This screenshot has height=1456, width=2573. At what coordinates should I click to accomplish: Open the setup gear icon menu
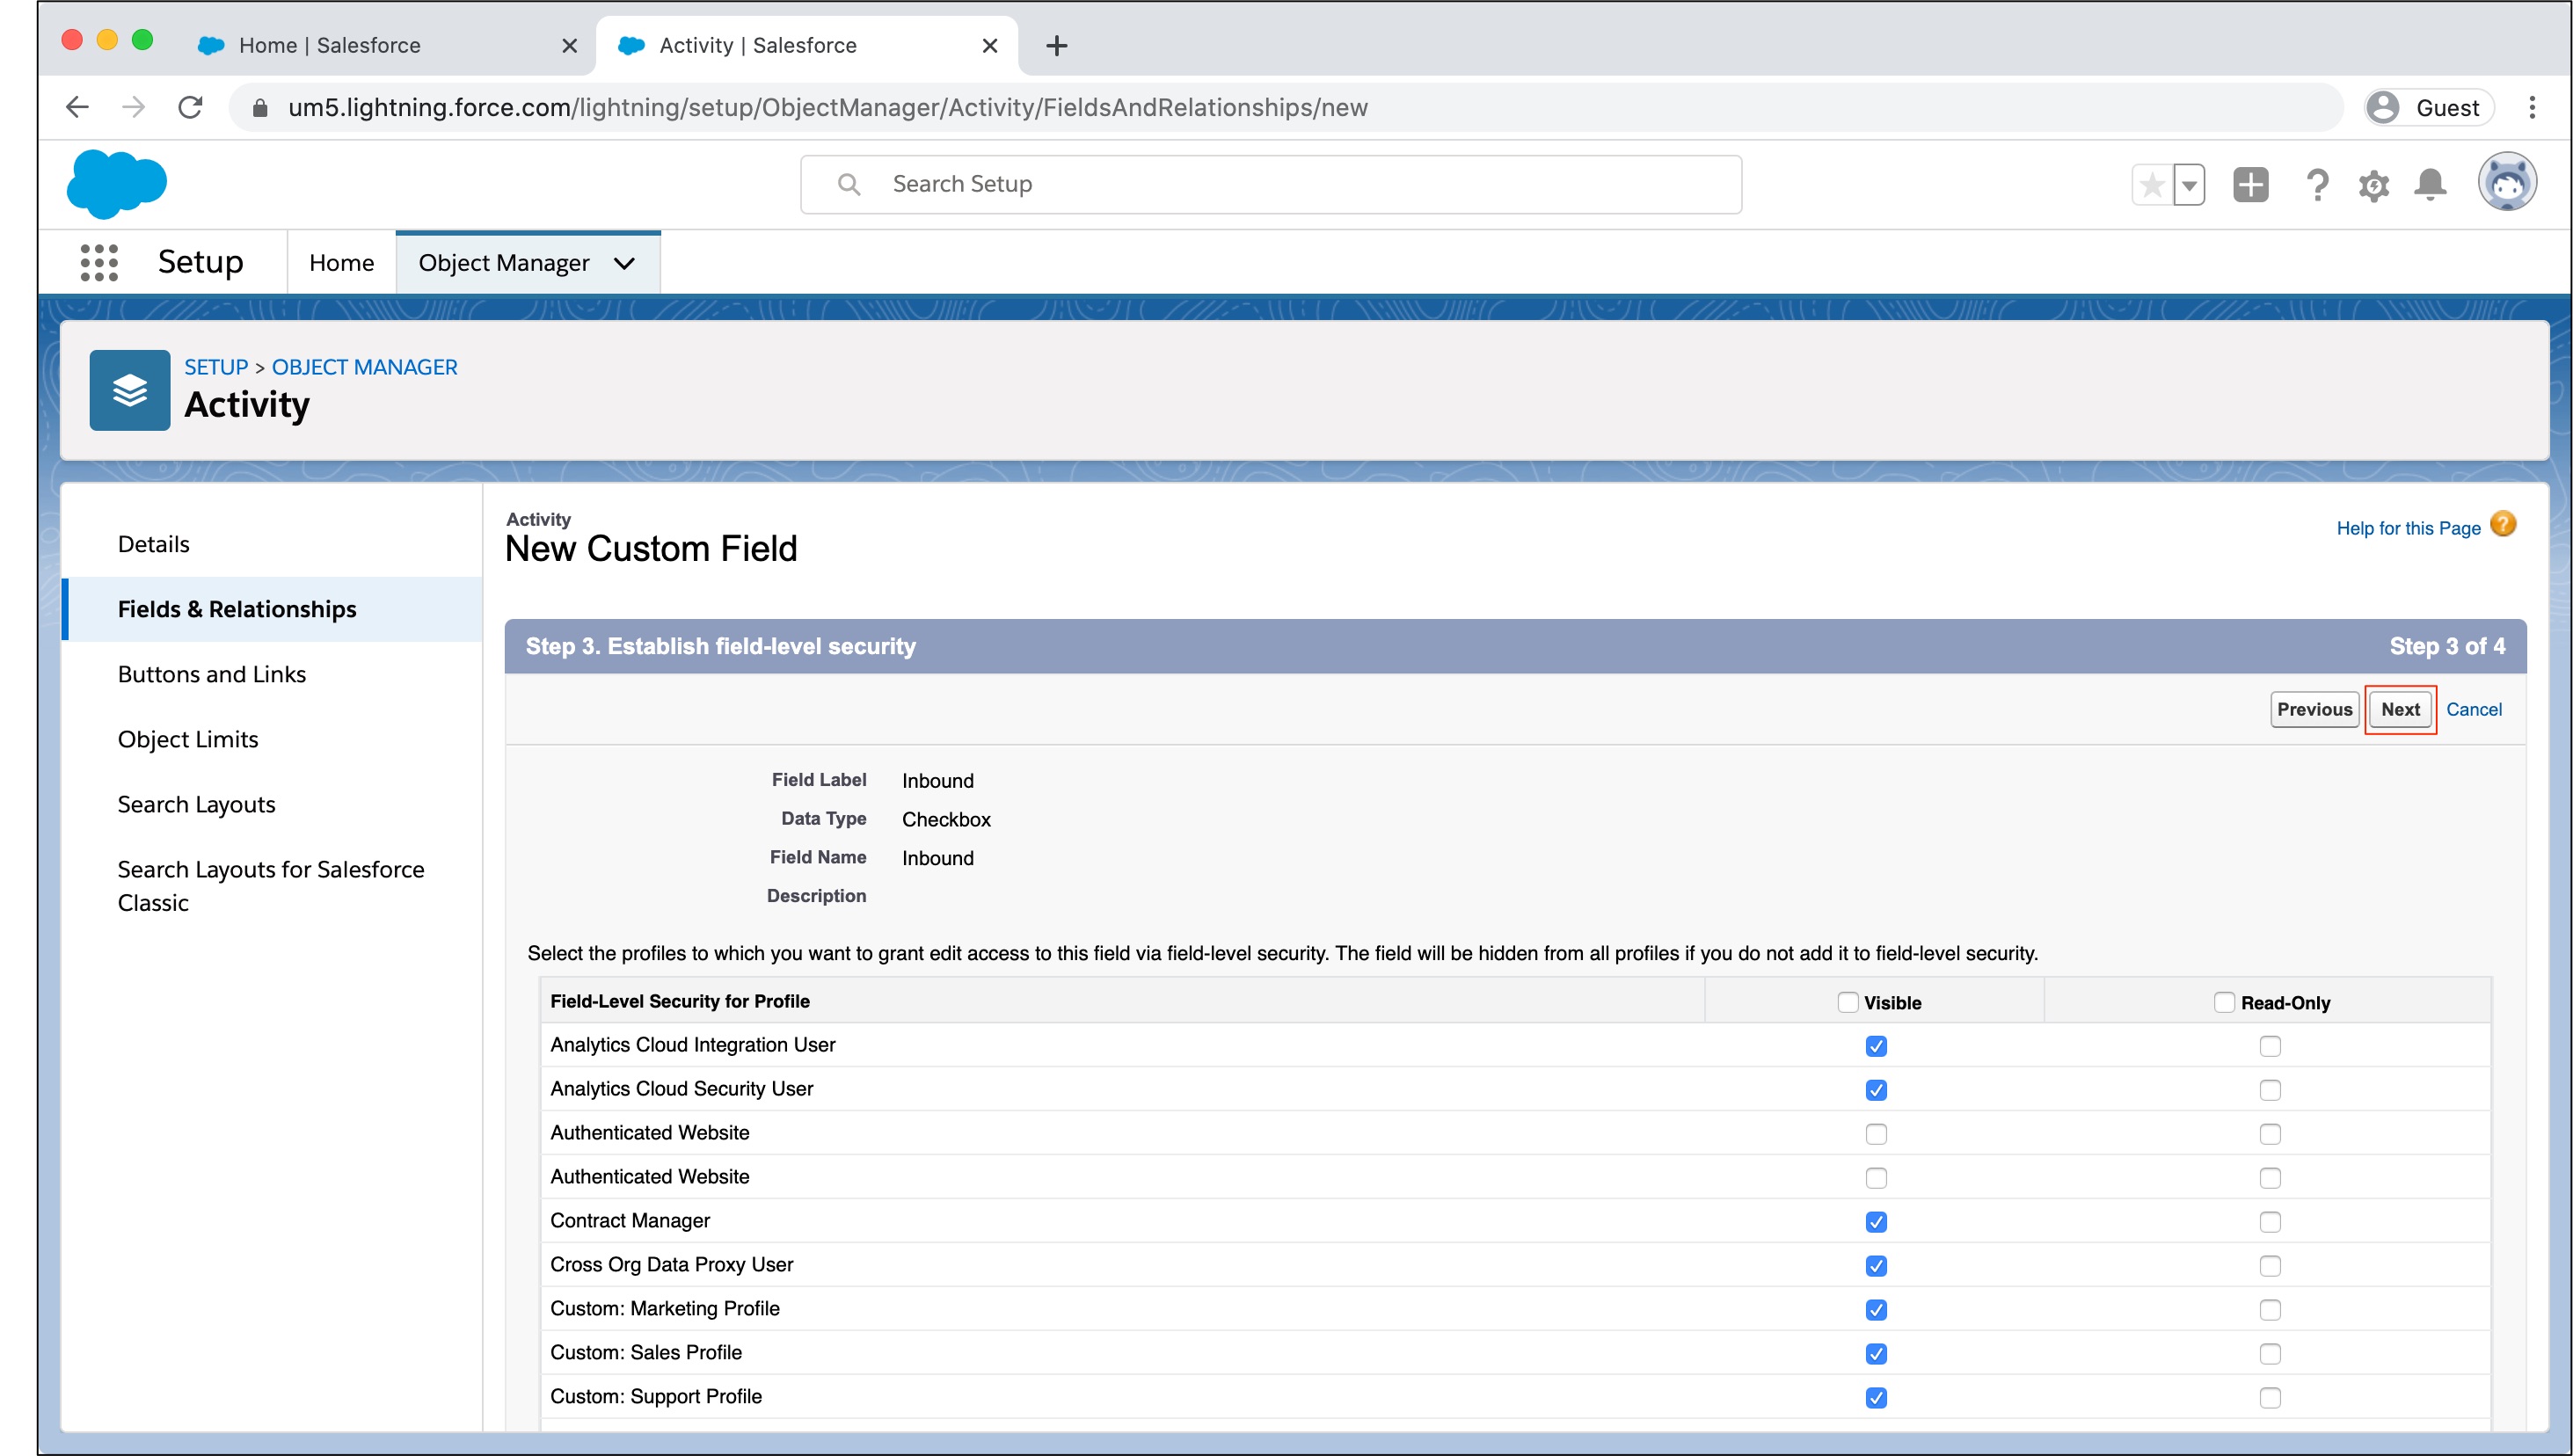(2373, 185)
